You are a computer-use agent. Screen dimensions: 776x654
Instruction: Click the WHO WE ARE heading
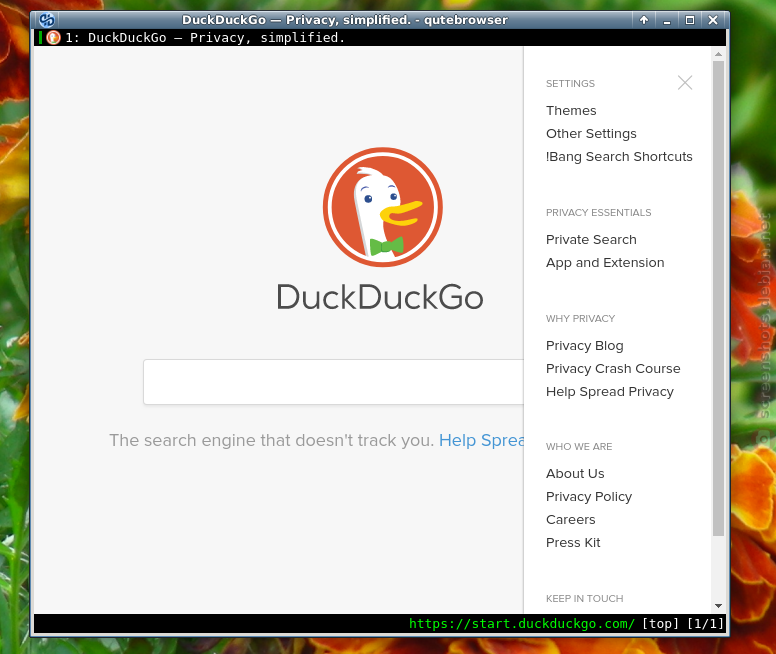pos(579,447)
